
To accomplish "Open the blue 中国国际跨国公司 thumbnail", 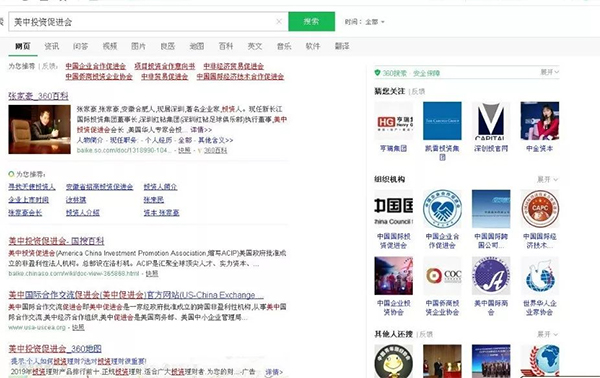I will pos(491,209).
